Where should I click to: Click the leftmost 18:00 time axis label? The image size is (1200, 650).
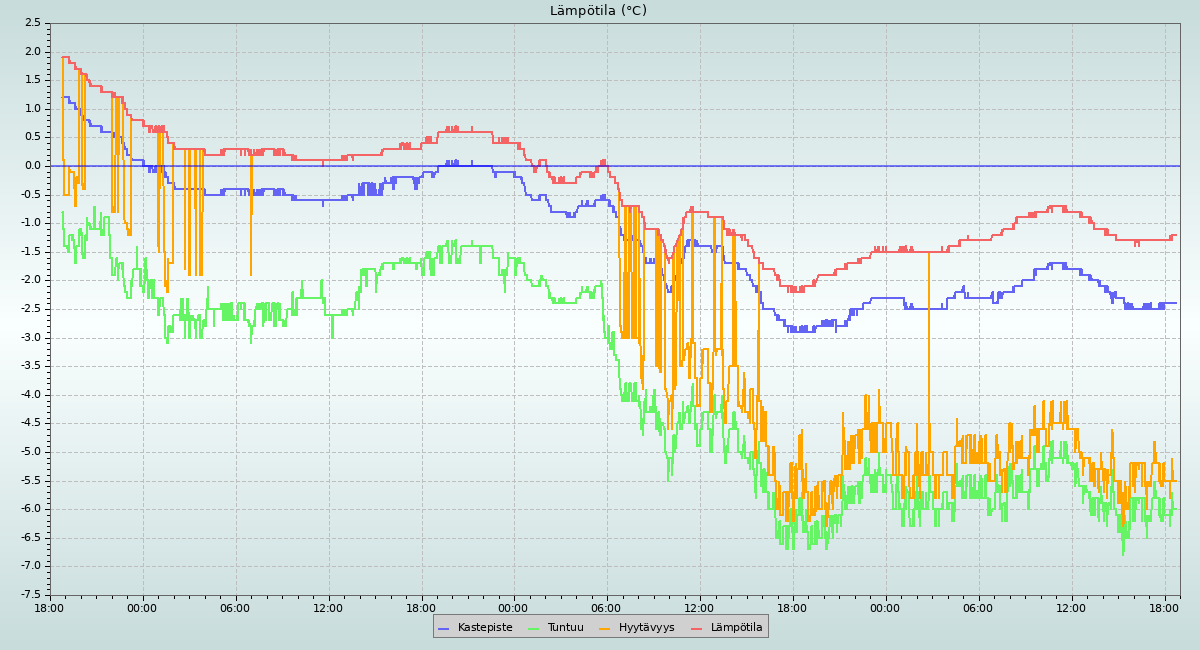click(x=50, y=607)
